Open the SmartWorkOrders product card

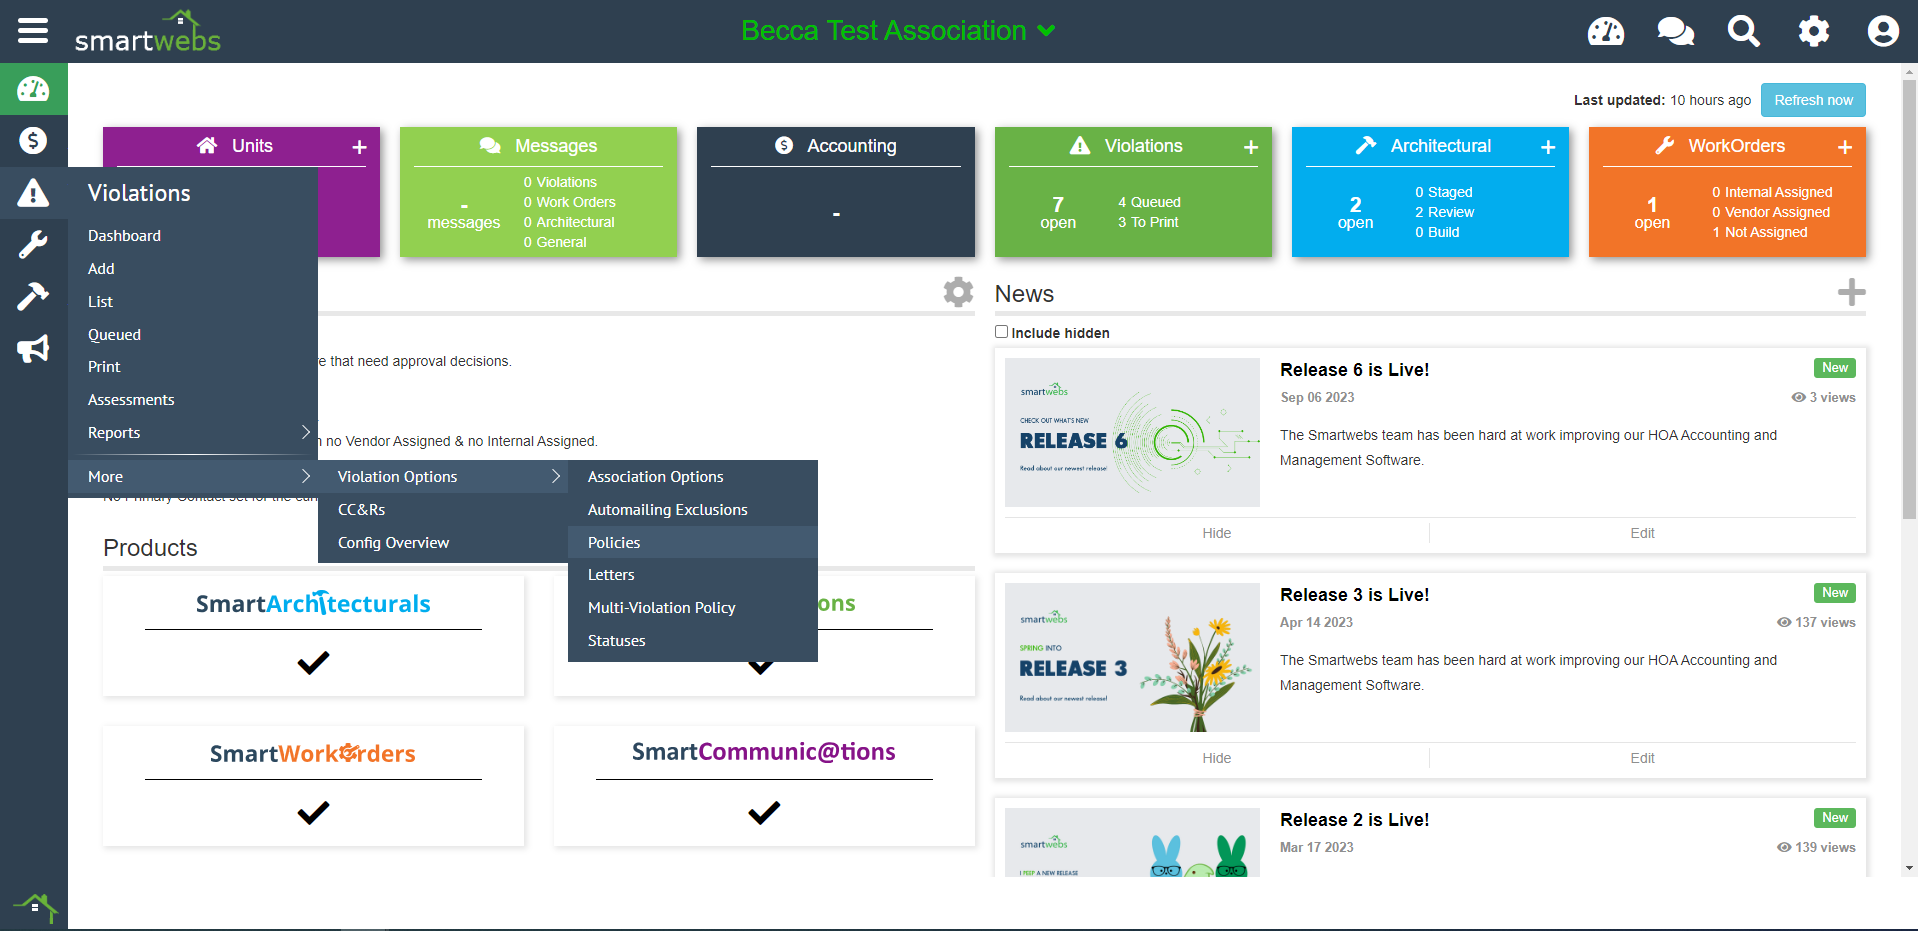(x=313, y=786)
